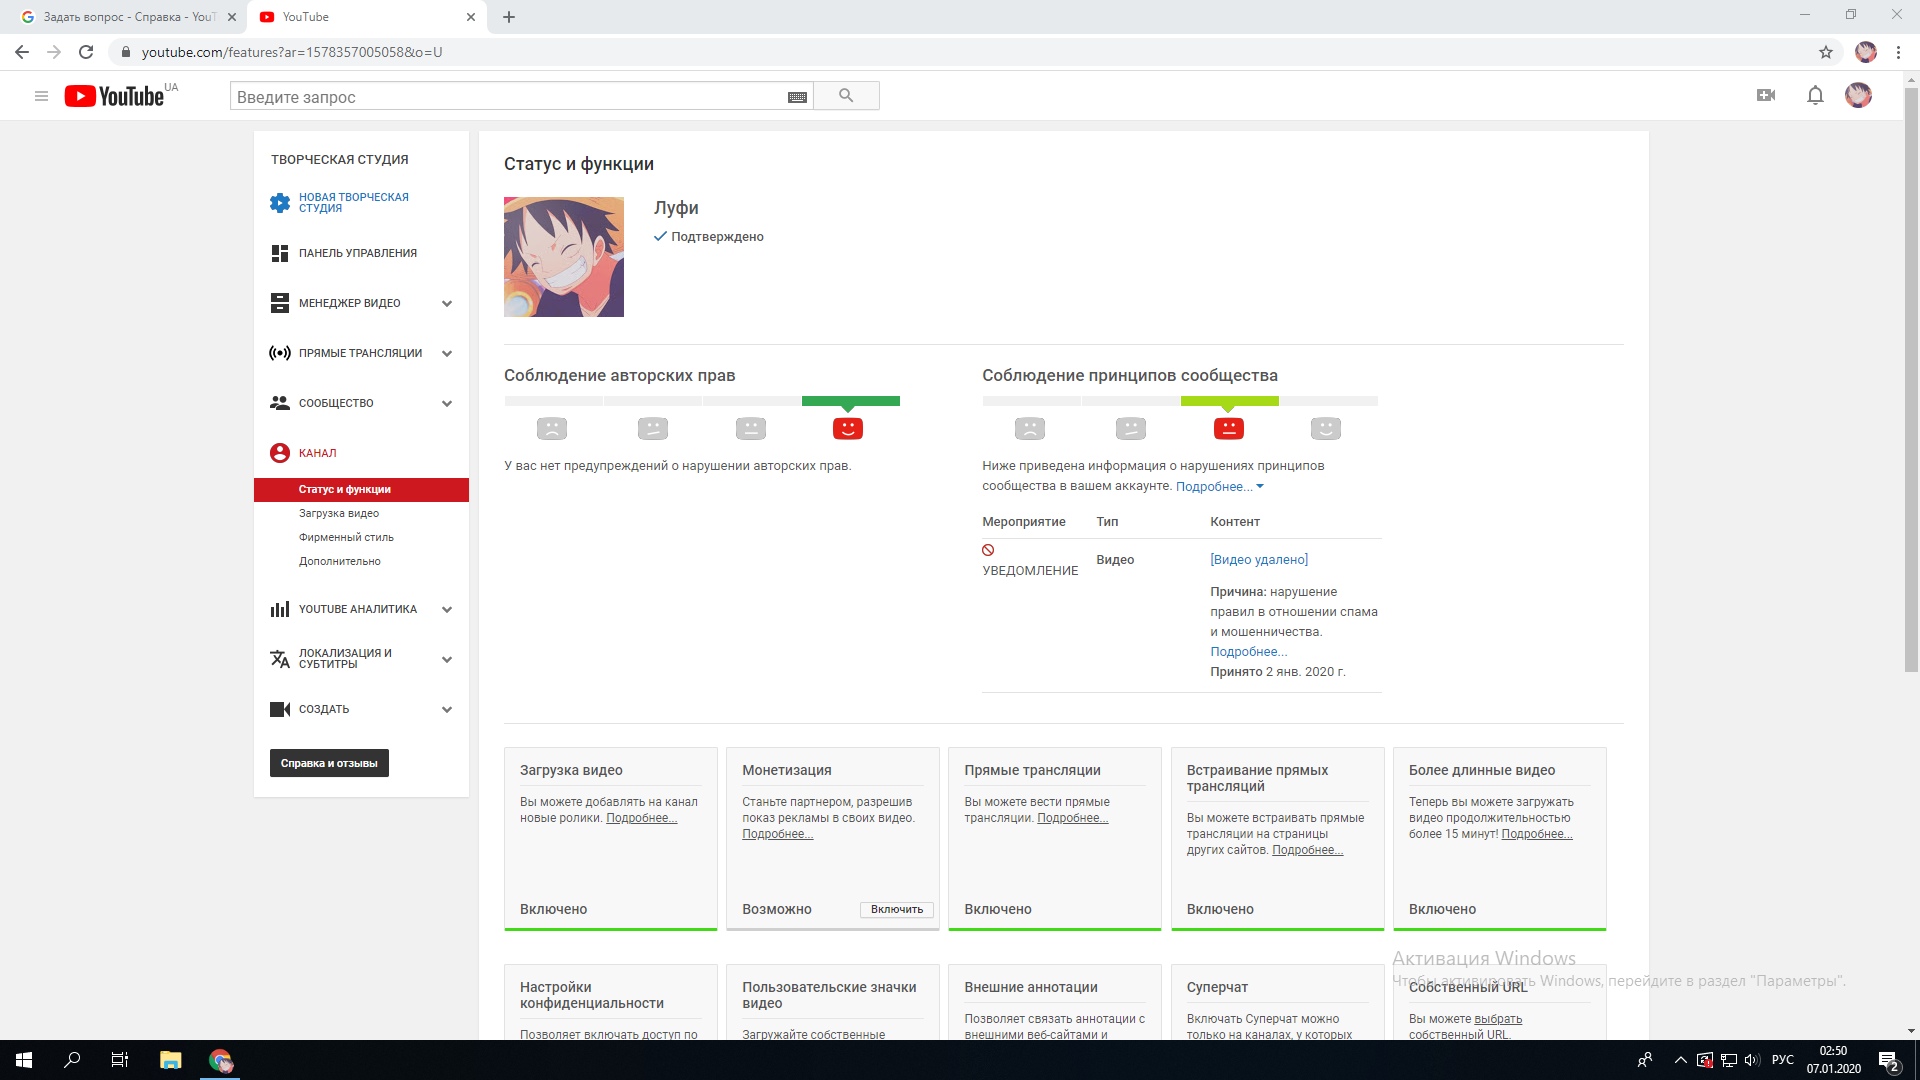1920x1080 pixels.
Task: Open the Windows Start menu
Action: [x=24, y=1060]
